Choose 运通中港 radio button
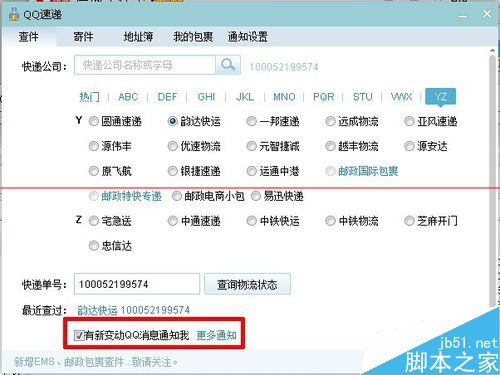This screenshot has height=375, width=500. click(252, 171)
